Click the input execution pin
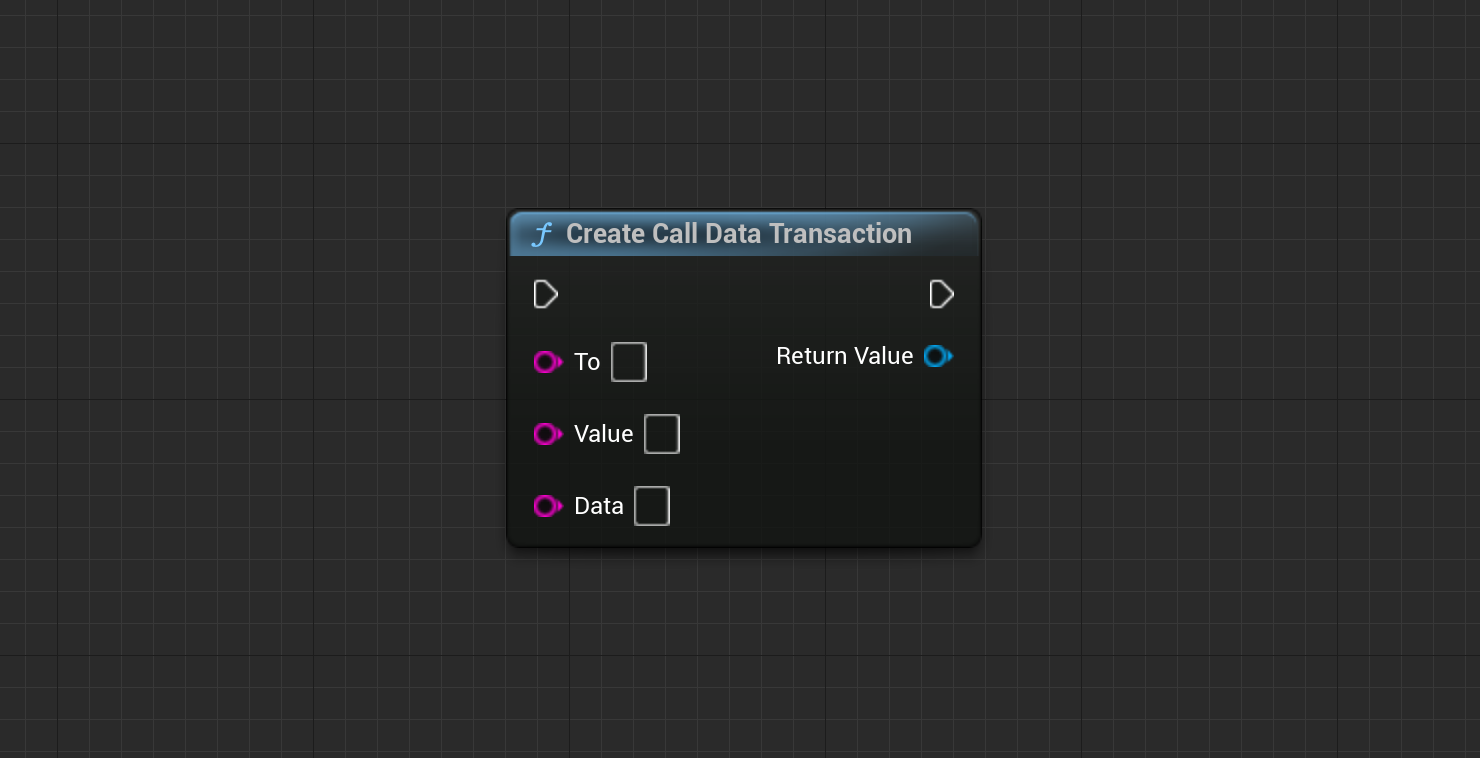This screenshot has width=1480, height=758. [x=546, y=294]
